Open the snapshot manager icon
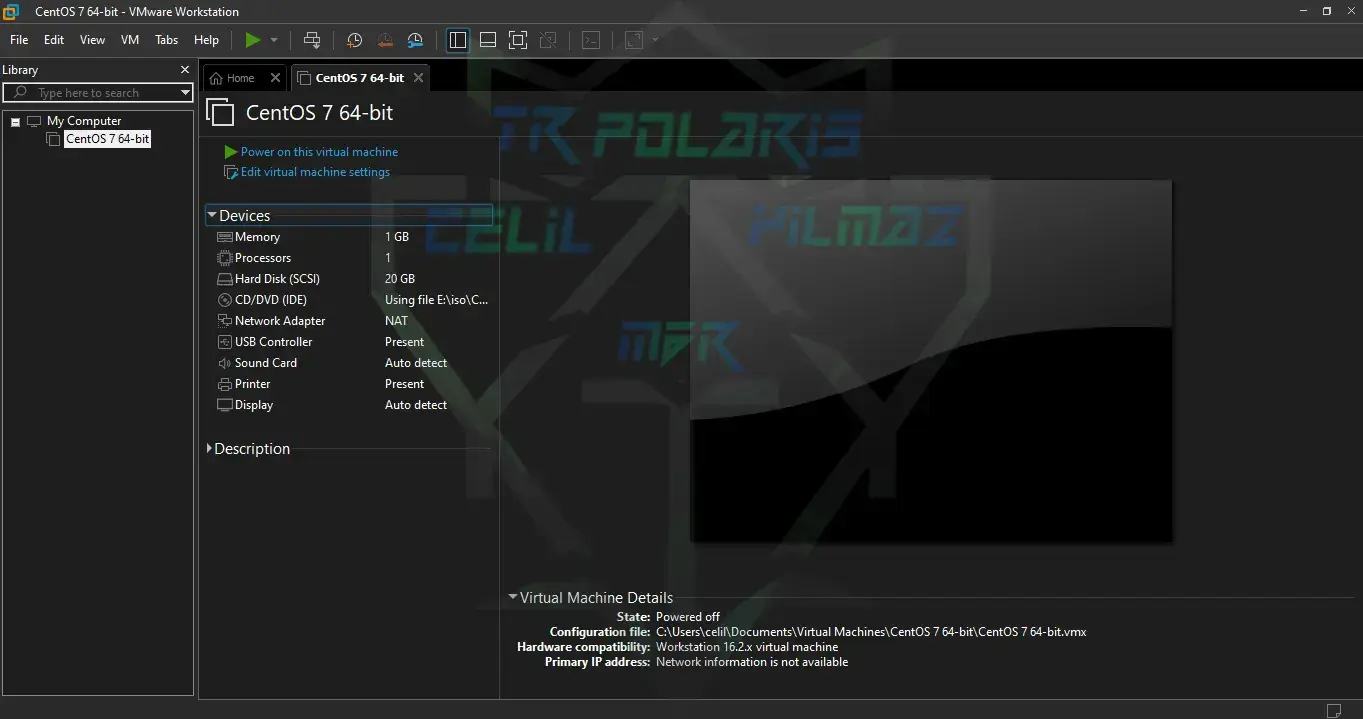 click(x=415, y=40)
